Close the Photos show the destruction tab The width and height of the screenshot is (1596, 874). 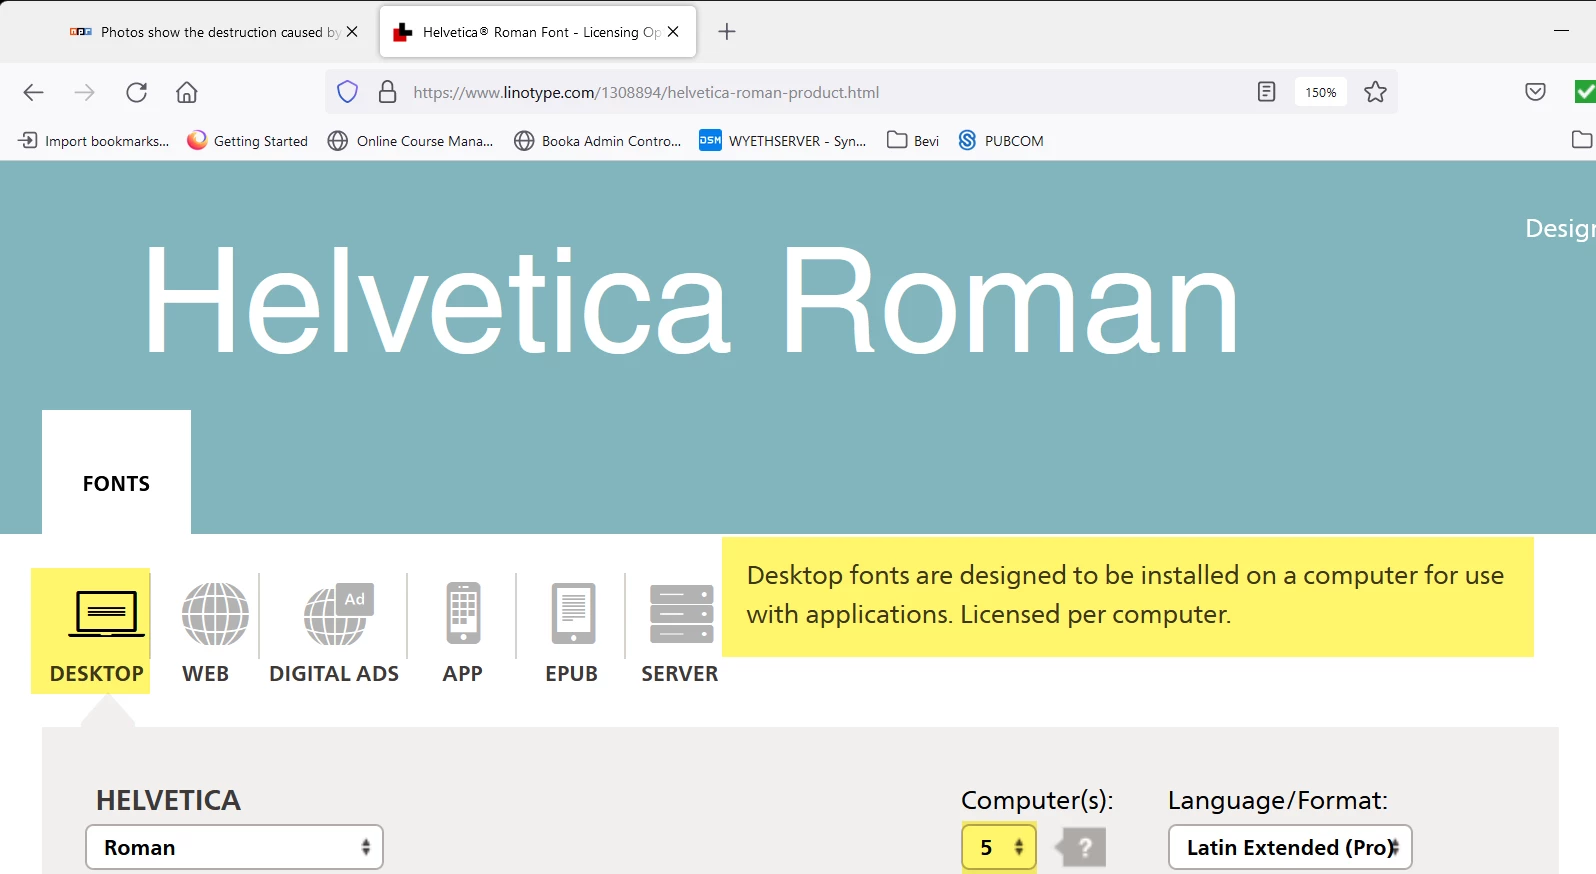(352, 32)
